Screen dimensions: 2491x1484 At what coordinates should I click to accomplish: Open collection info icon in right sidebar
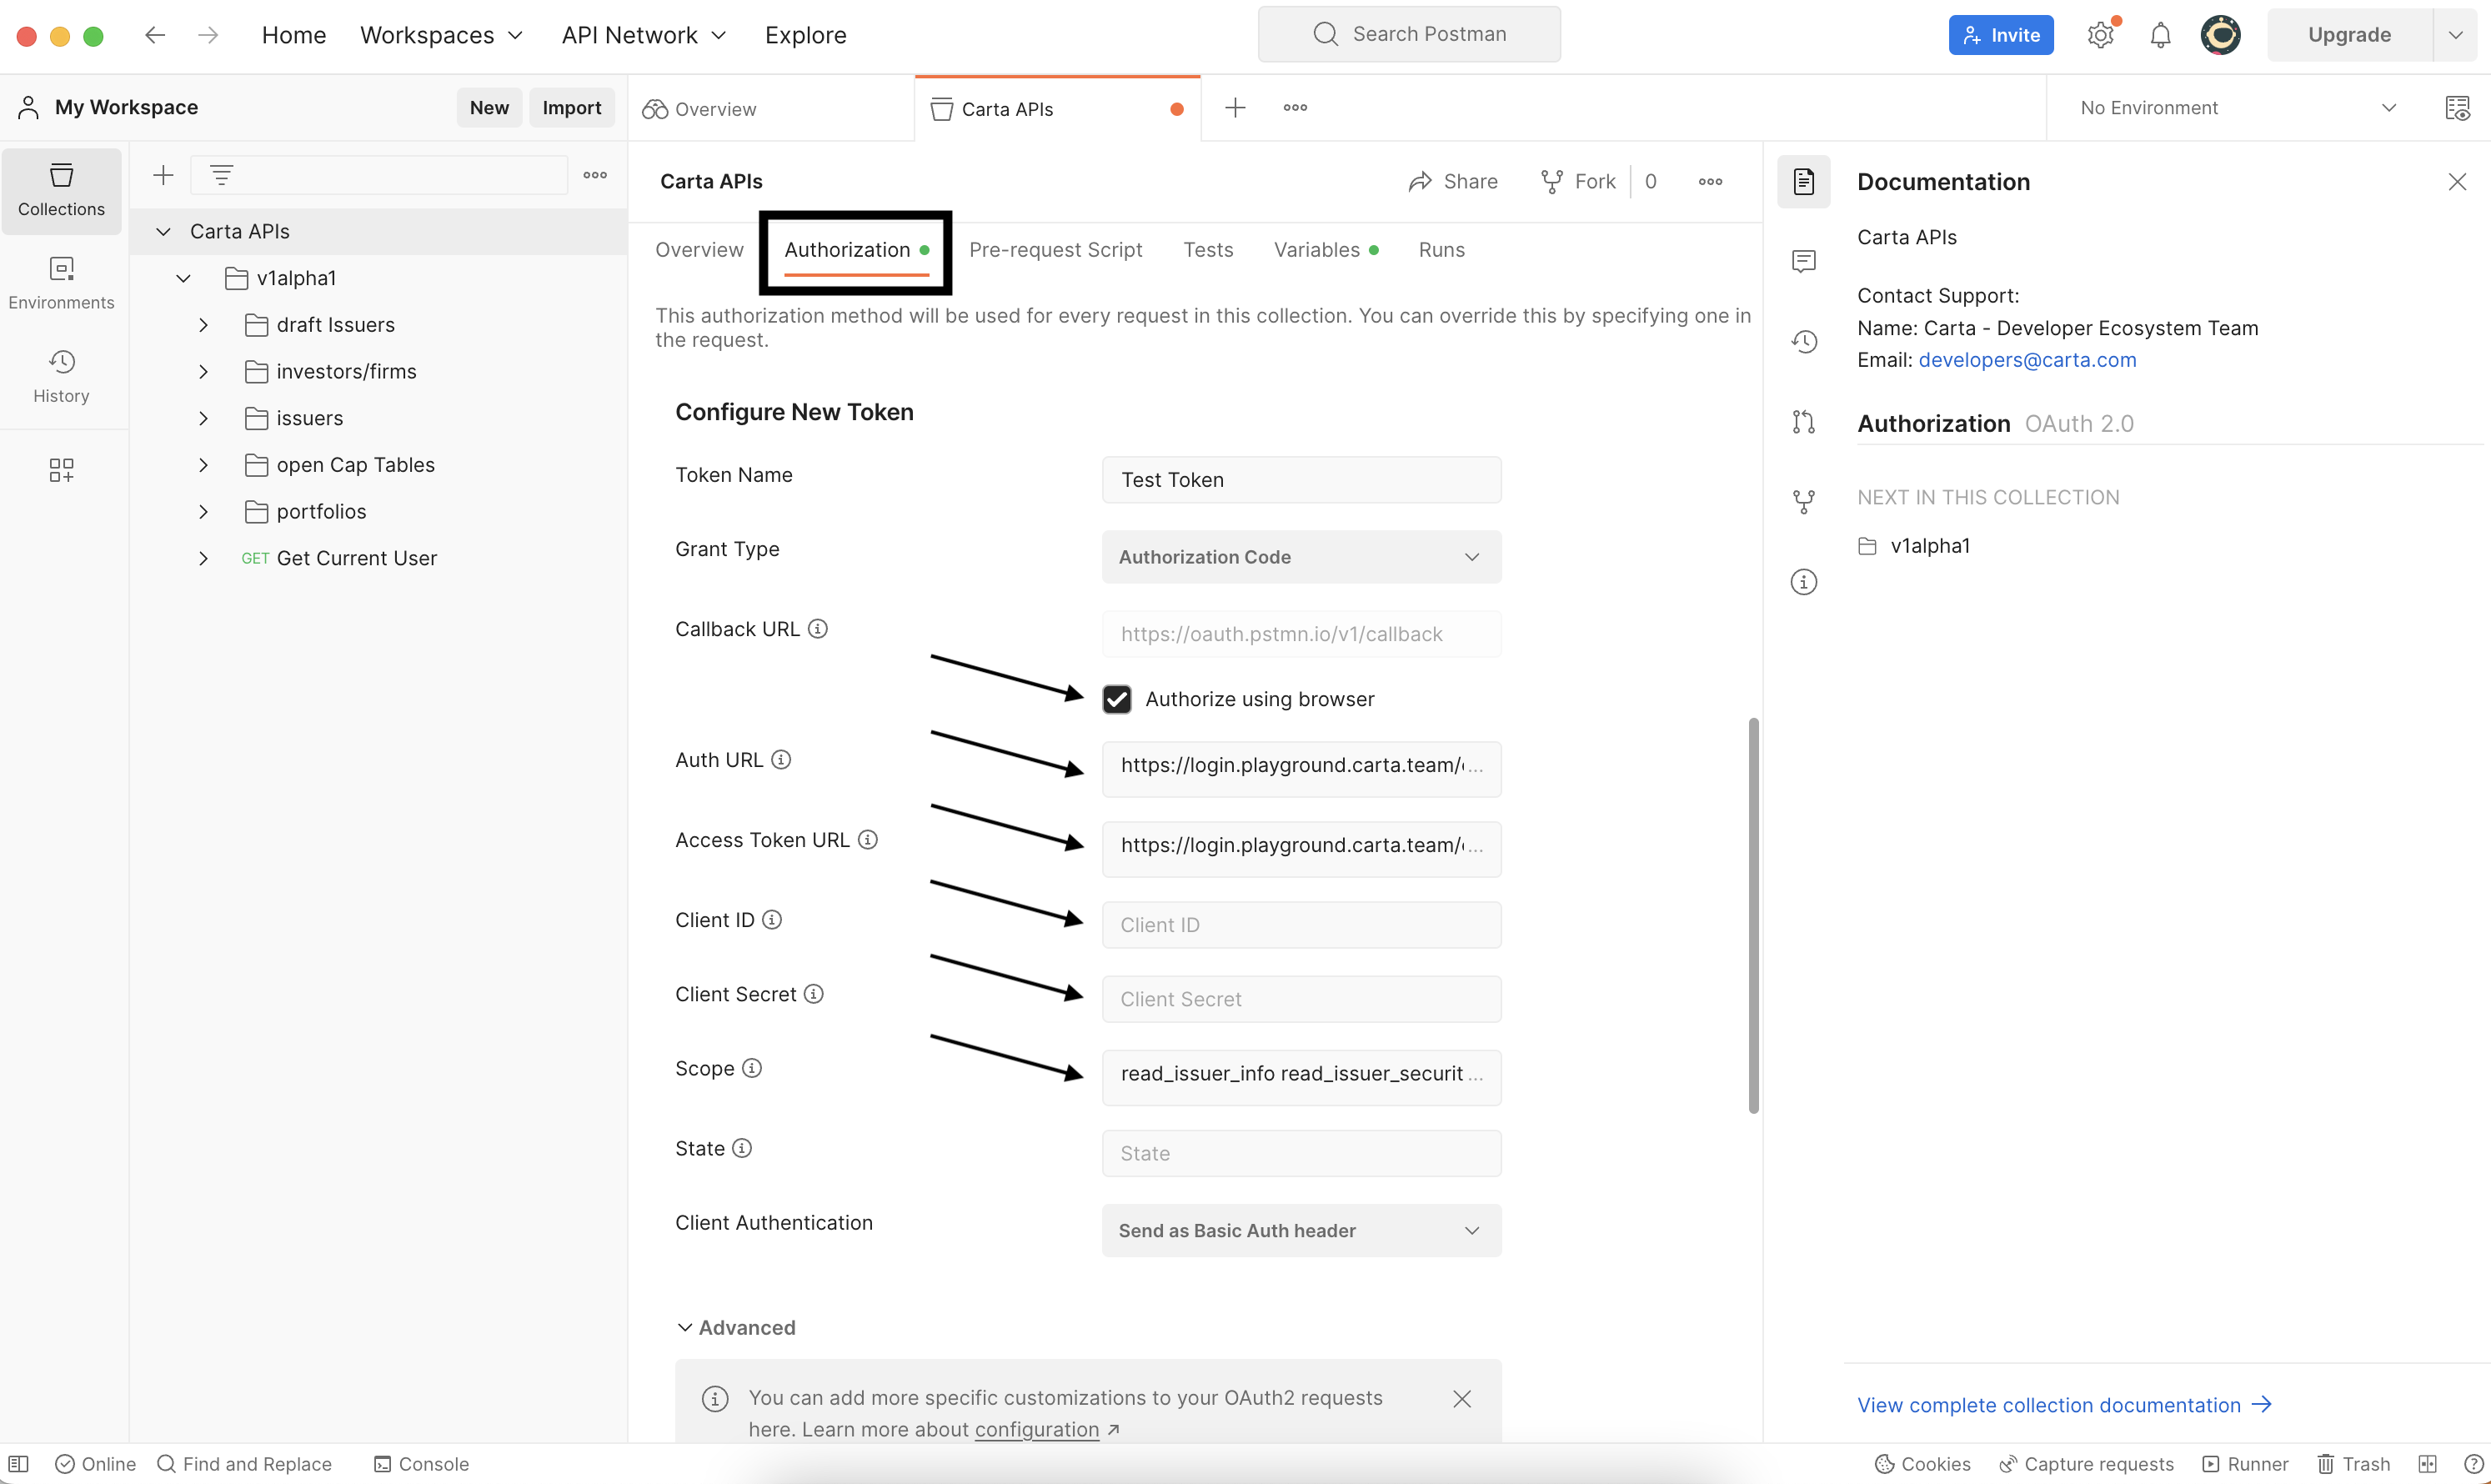click(1803, 582)
